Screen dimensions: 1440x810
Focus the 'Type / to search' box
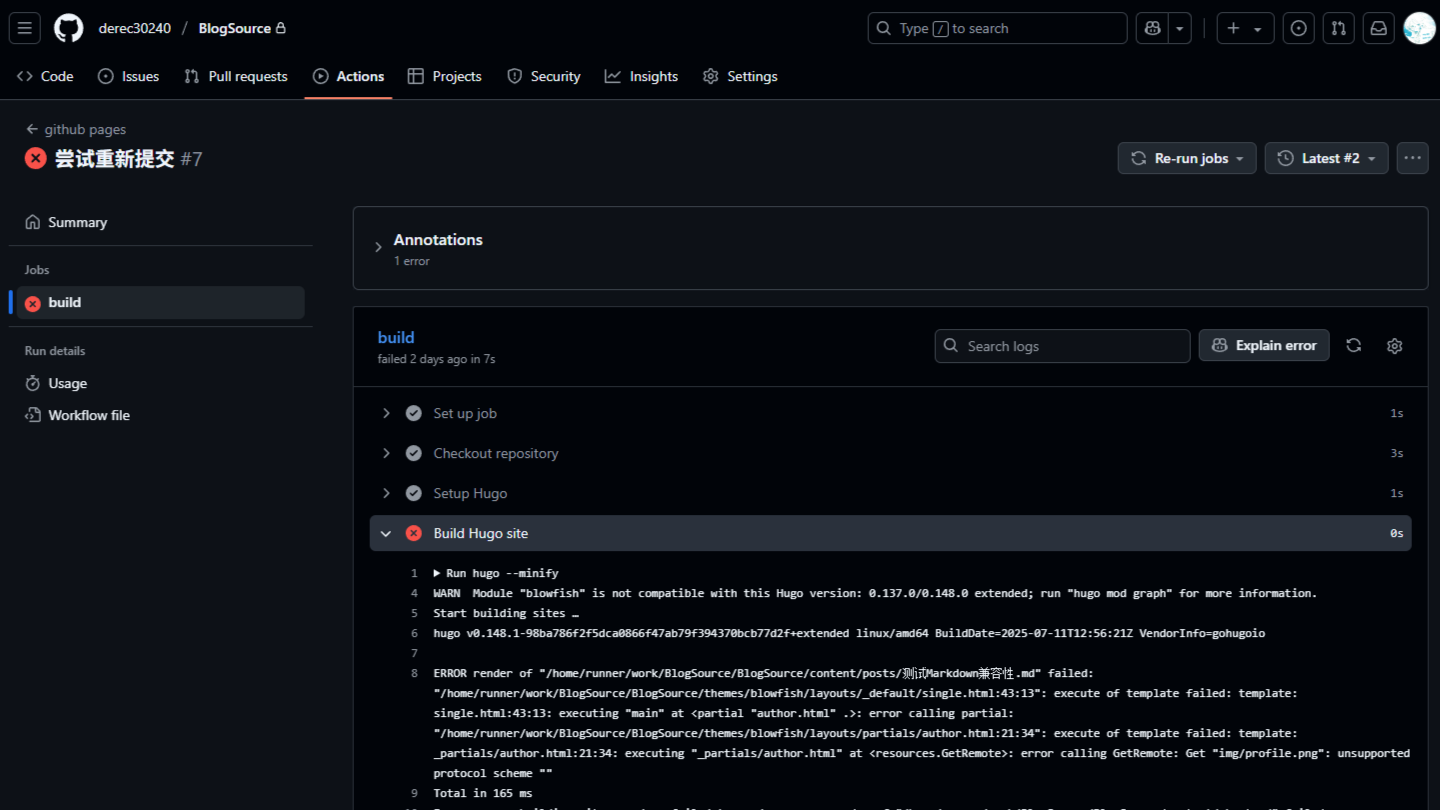tap(997, 28)
